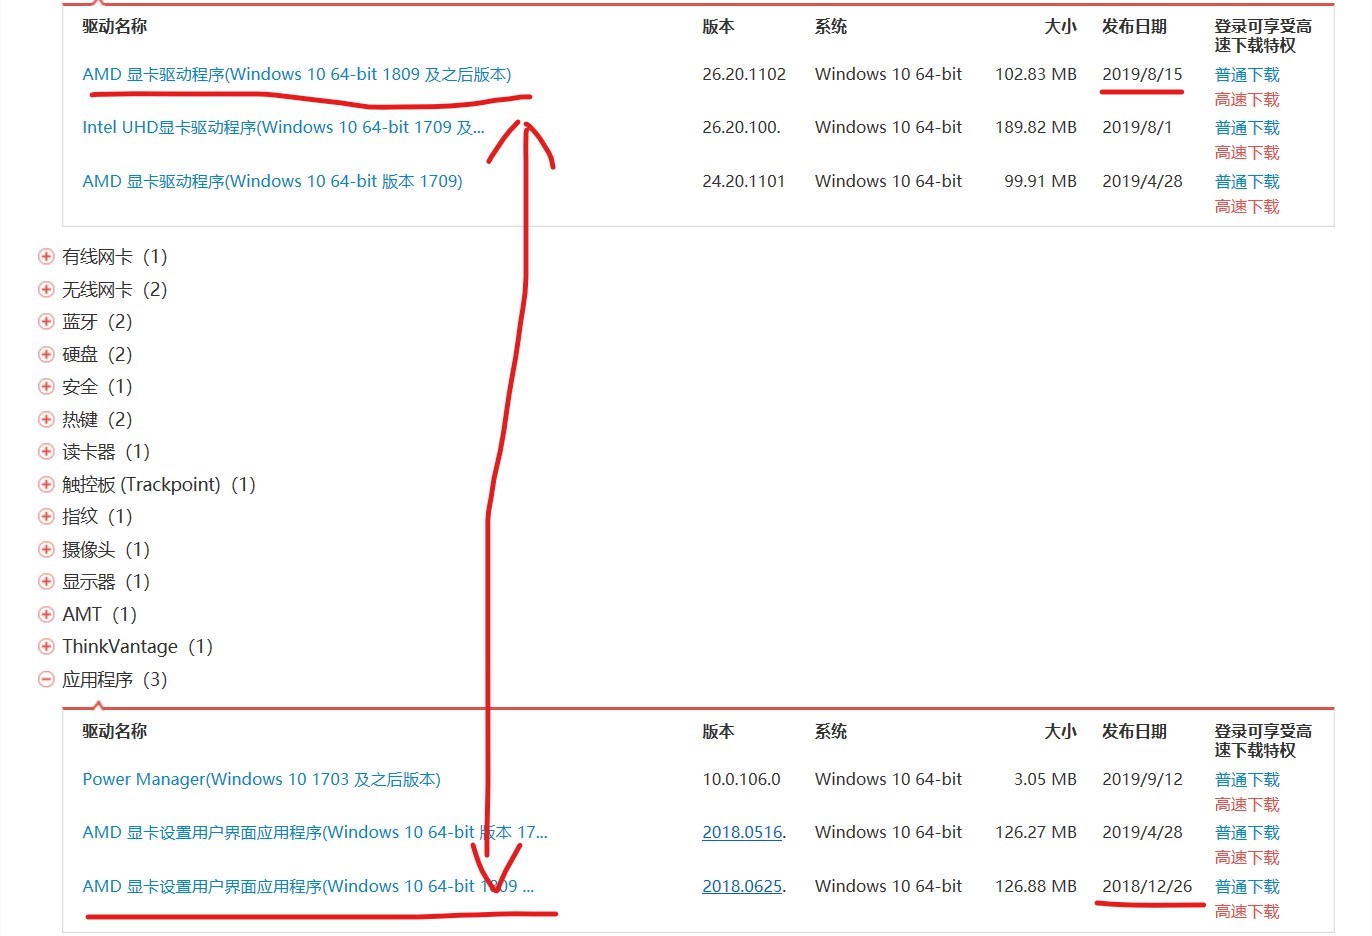Viewport: 1372px width, 936px height.
Task: Select size value 99.91 MB
Action: pyautogui.click(x=1040, y=181)
